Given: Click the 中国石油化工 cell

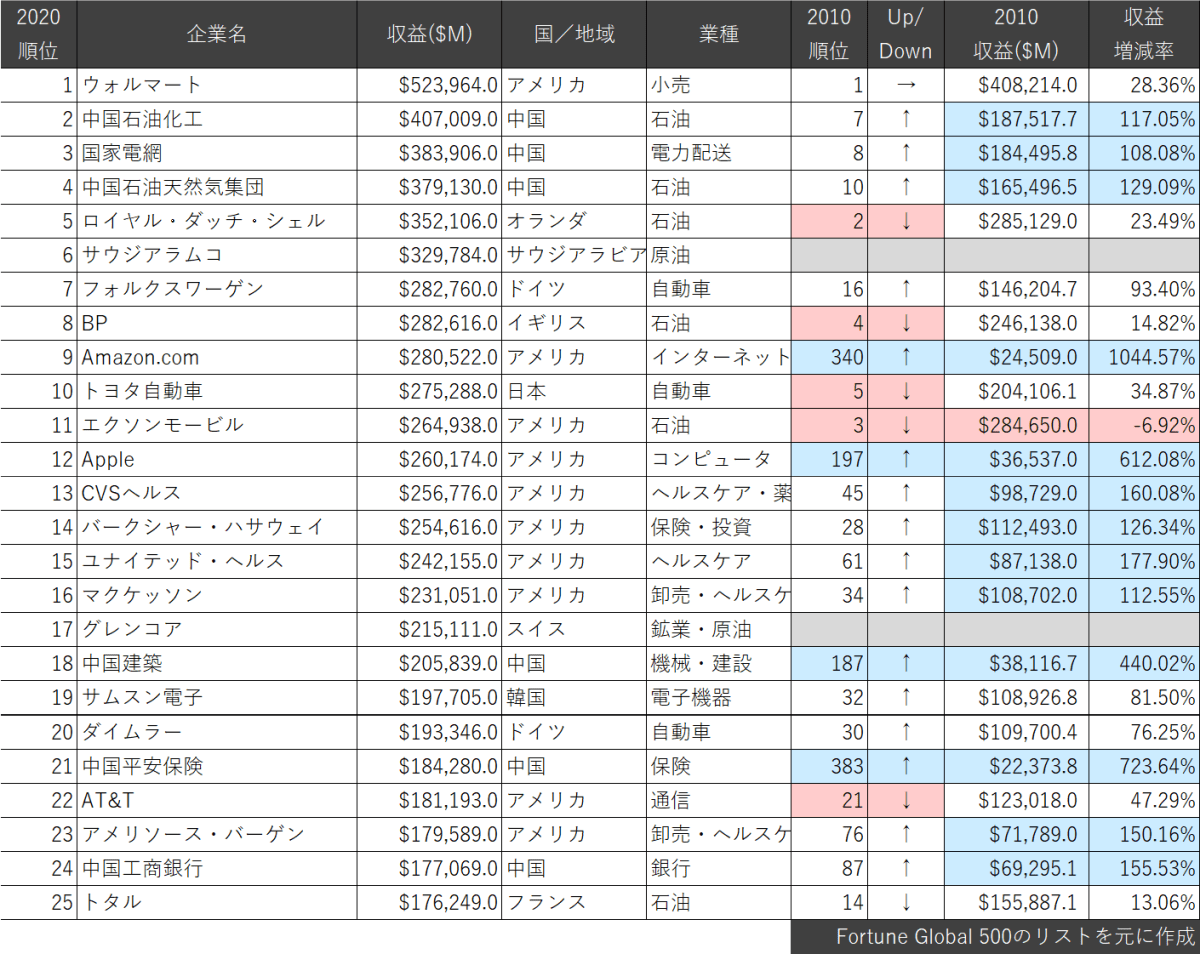Looking at the screenshot, I should point(216,119).
